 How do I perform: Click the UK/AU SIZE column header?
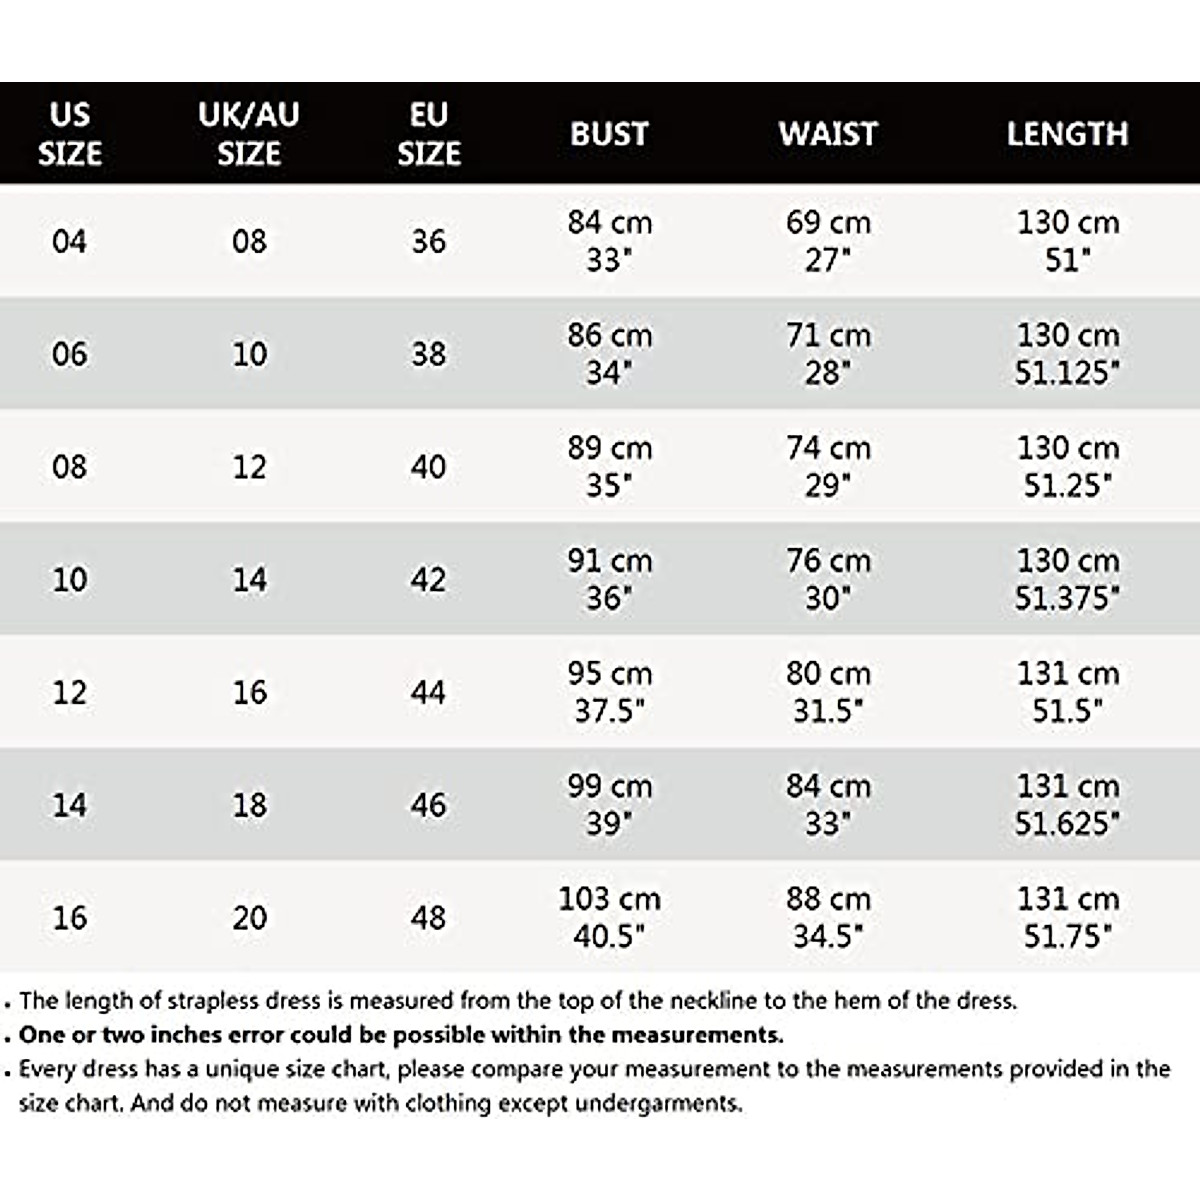tap(249, 134)
